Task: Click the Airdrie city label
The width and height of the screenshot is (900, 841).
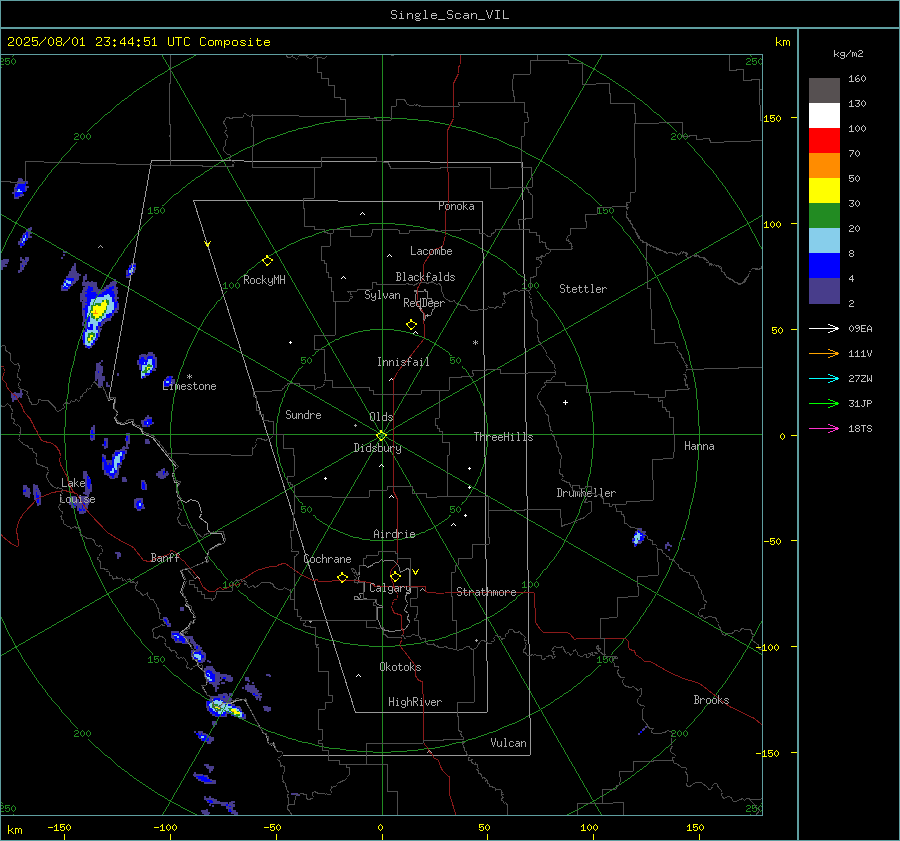Action: coord(394,534)
